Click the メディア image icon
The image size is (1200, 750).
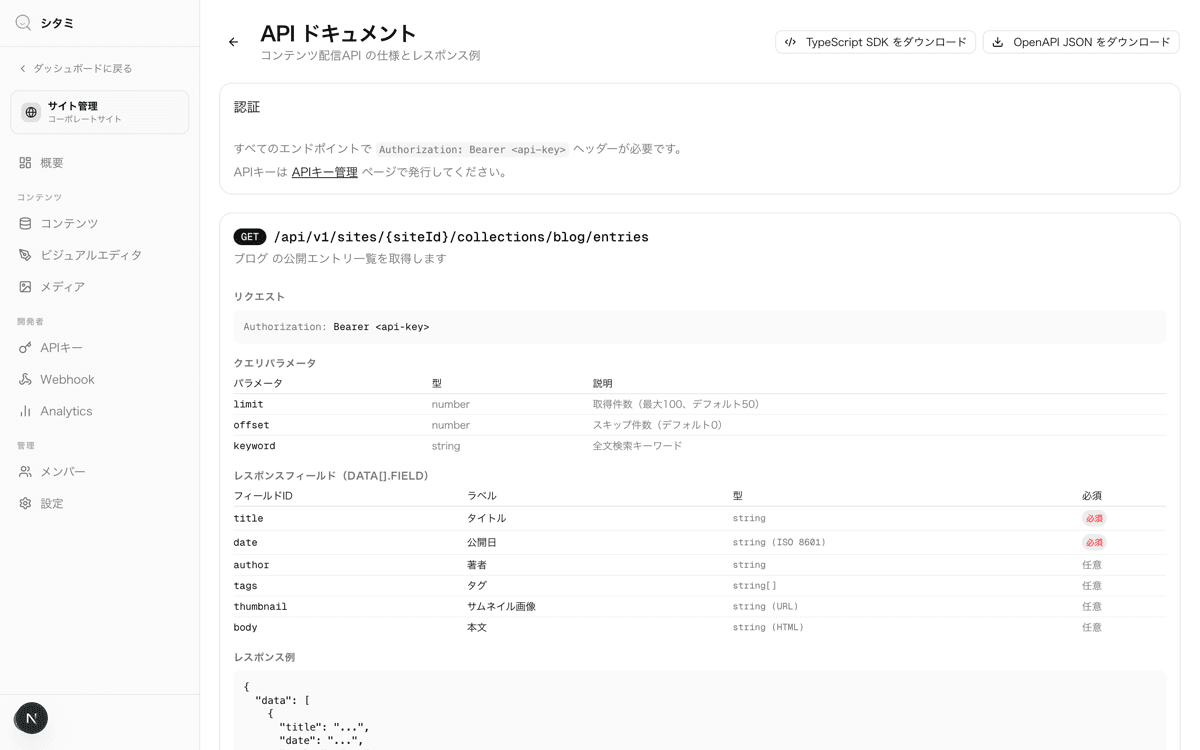[25, 287]
